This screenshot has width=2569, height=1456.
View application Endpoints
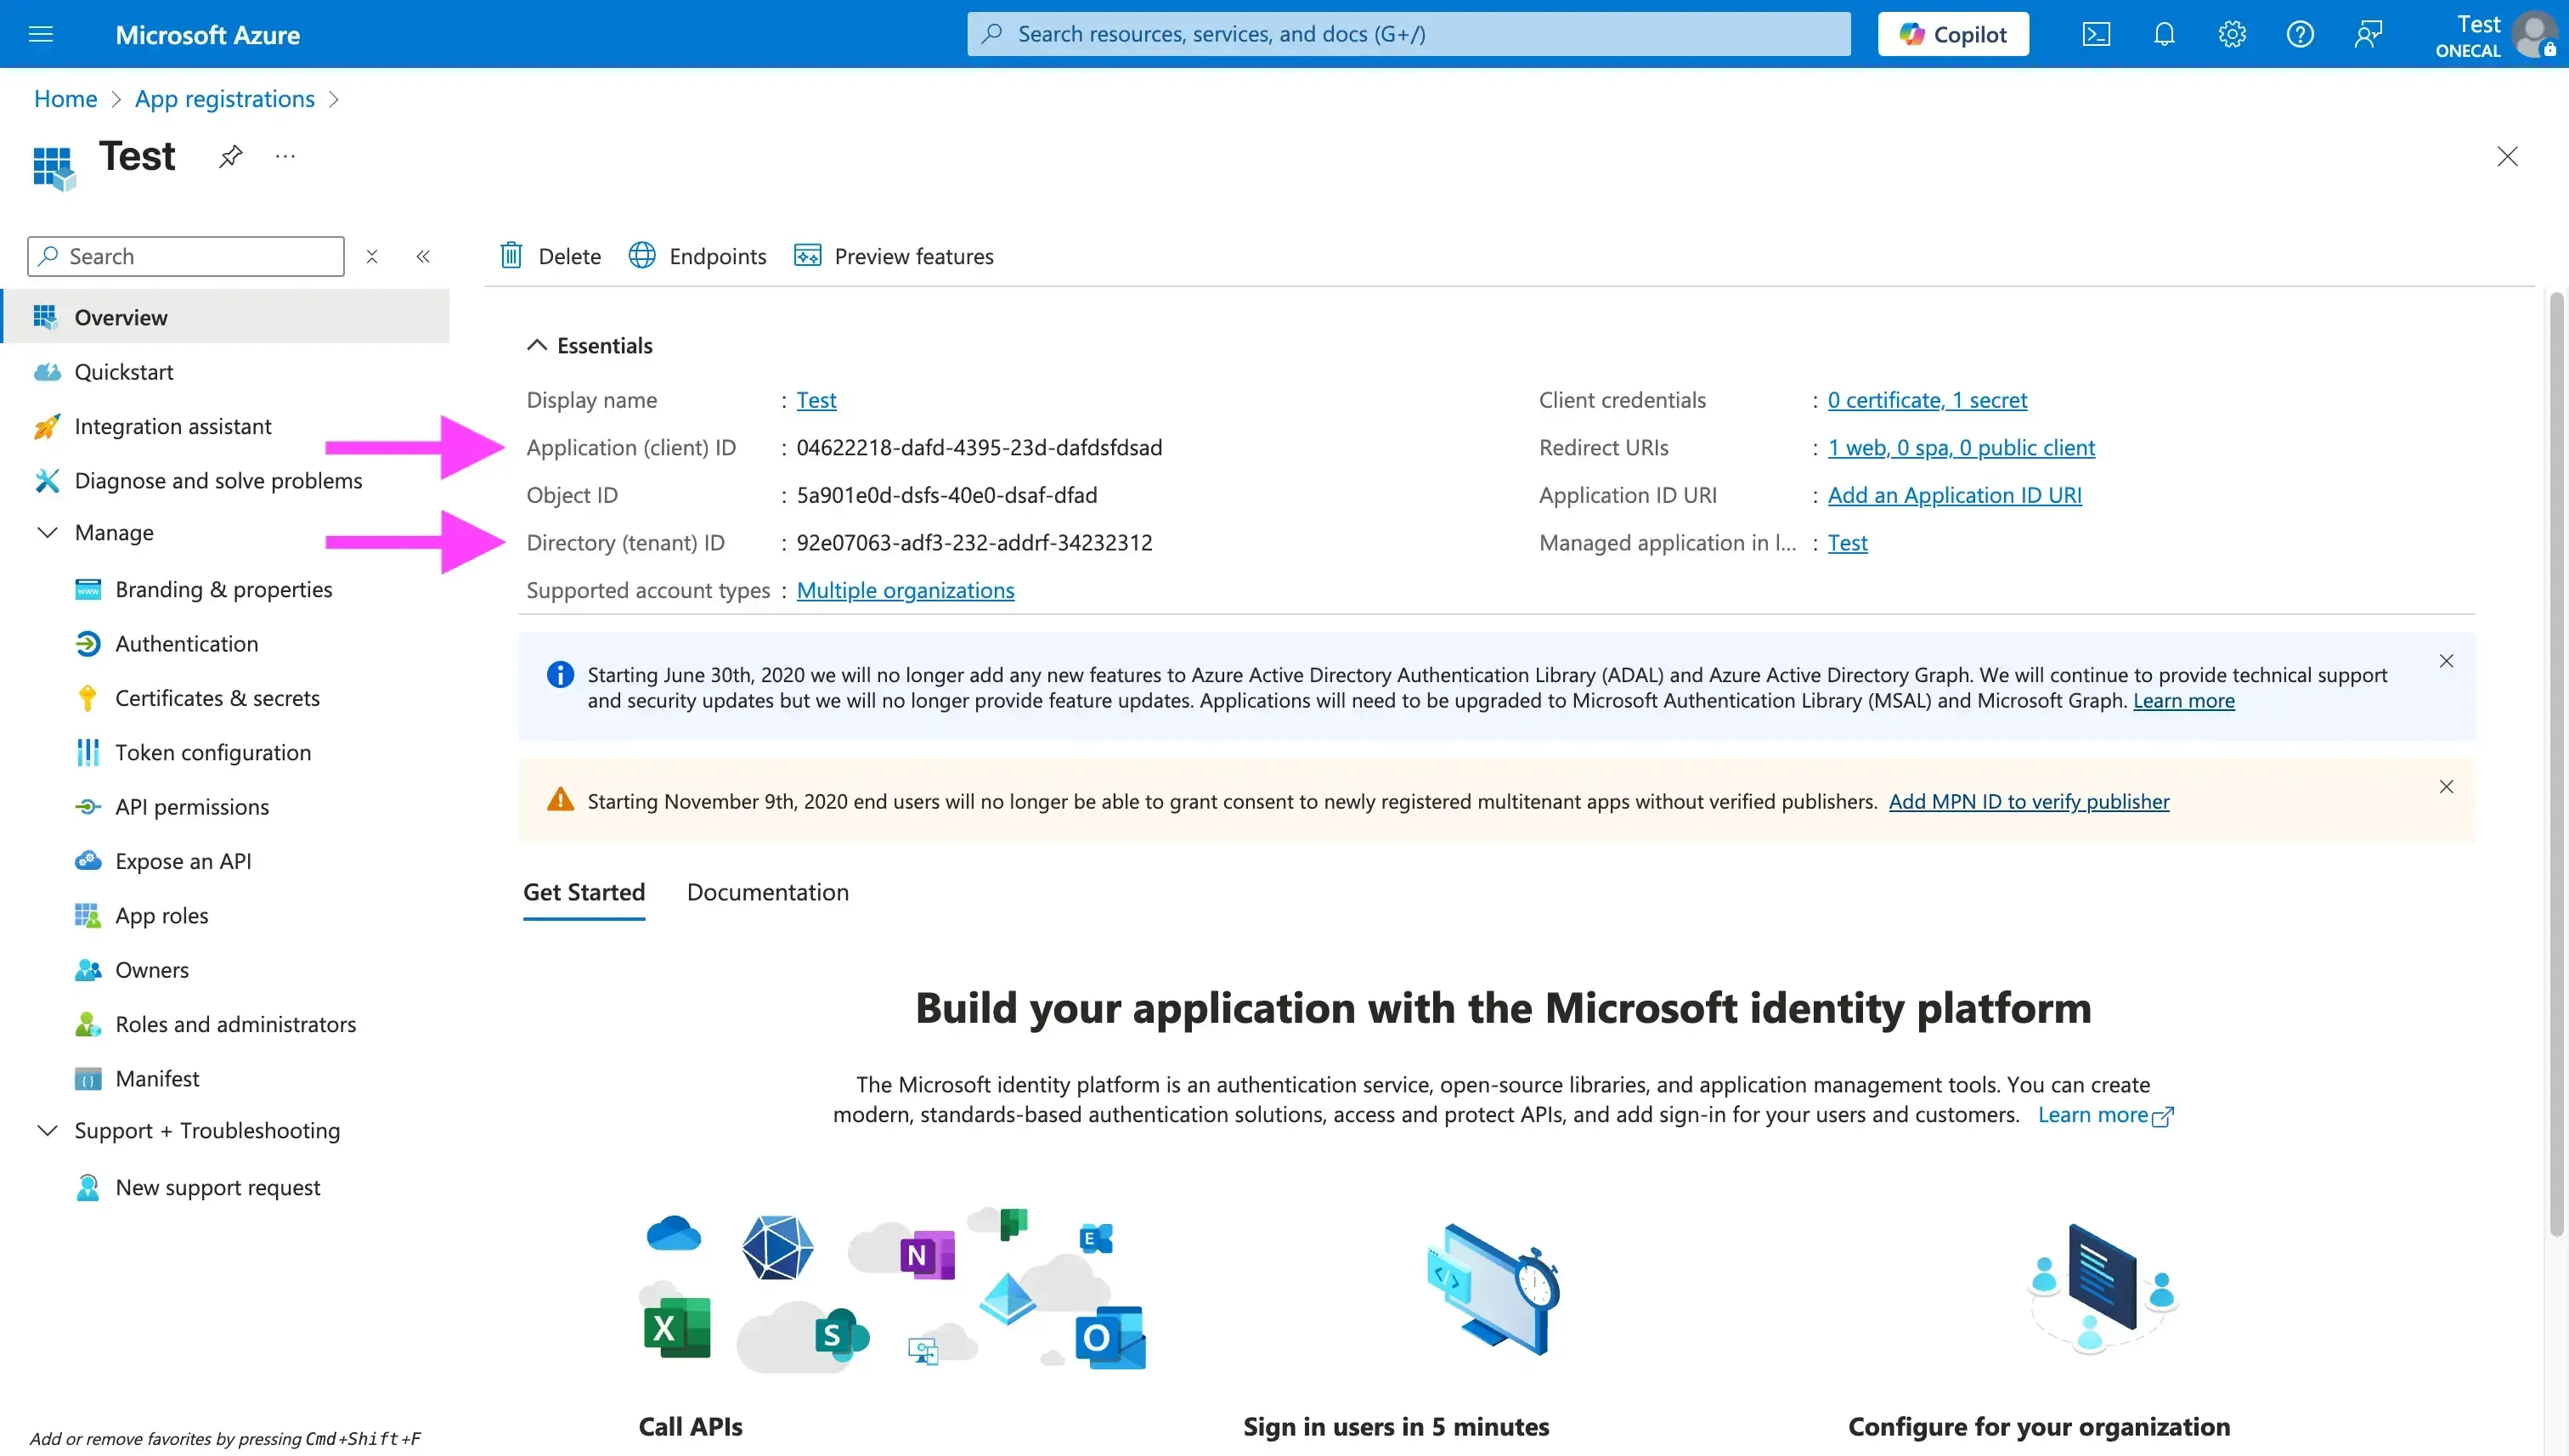click(x=697, y=256)
